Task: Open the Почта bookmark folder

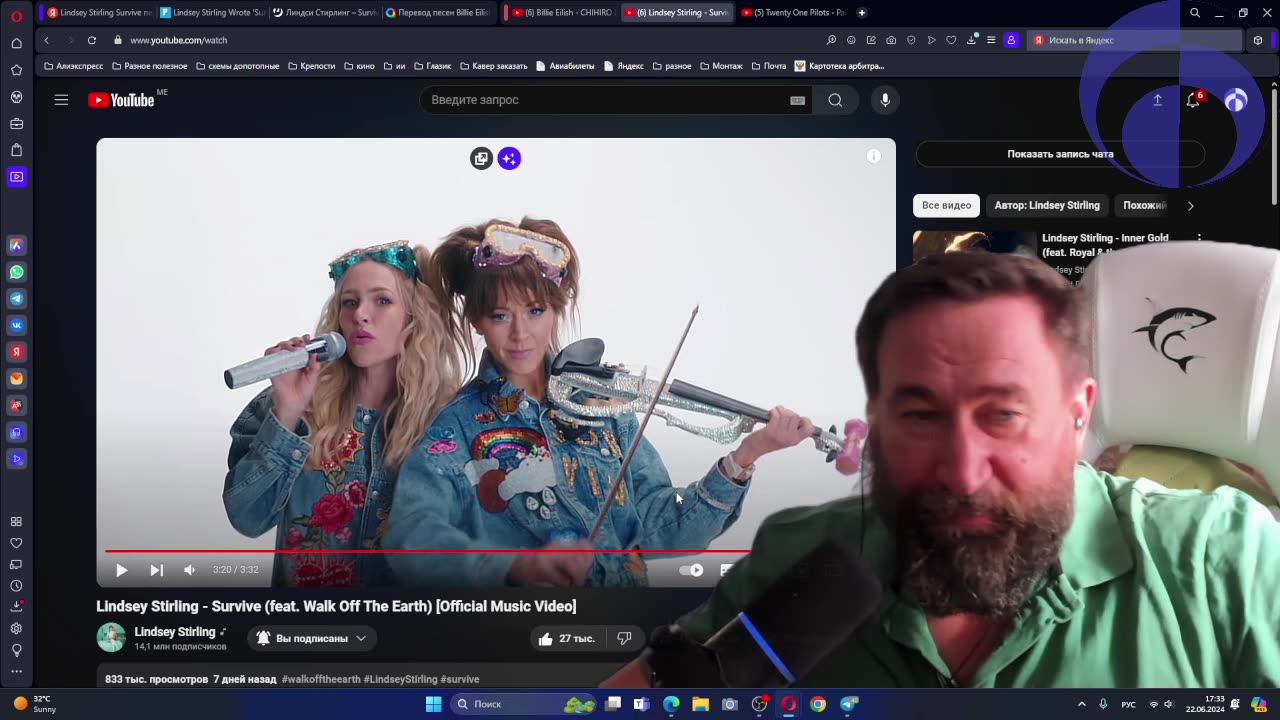Action: (x=769, y=66)
